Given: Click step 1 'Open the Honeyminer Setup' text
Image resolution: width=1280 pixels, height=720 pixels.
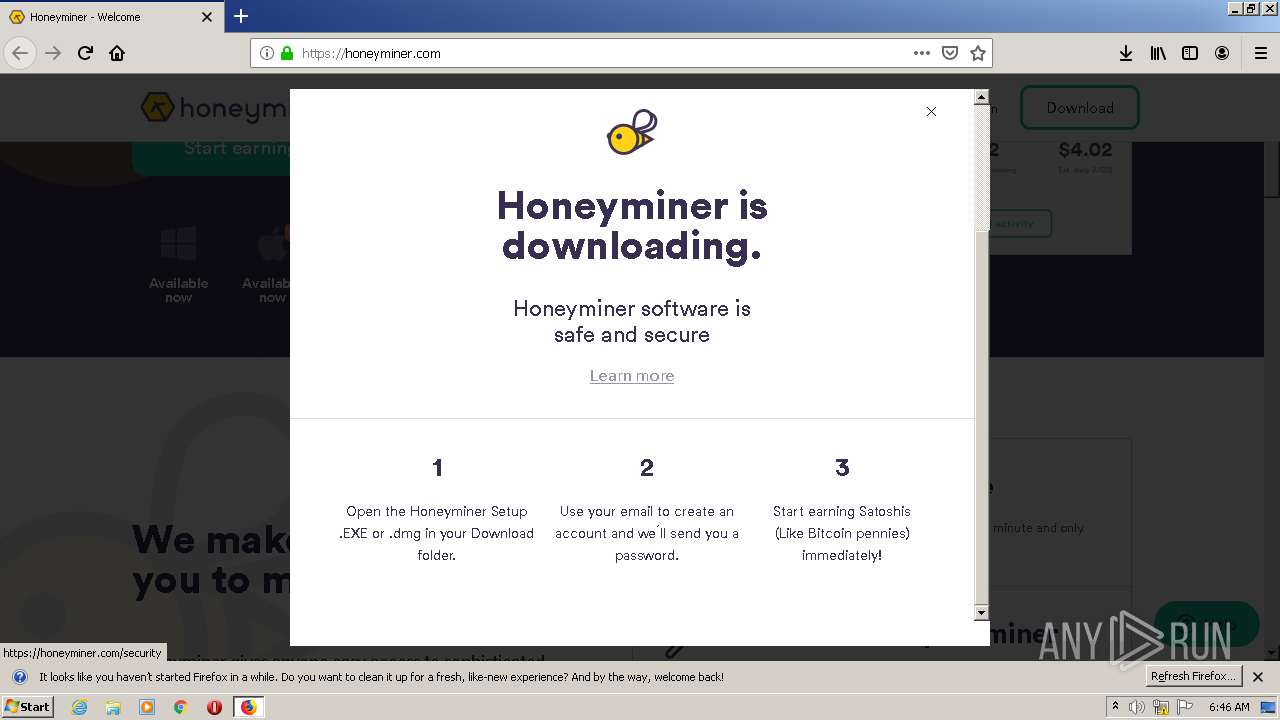Looking at the screenshot, I should (437, 533).
